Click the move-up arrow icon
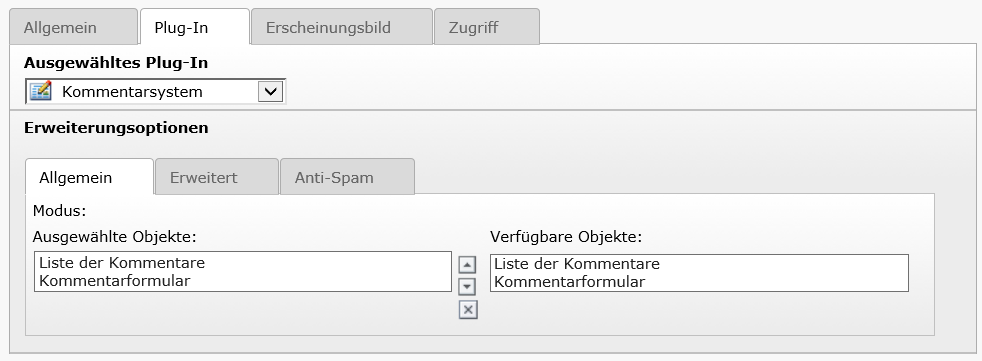Image resolution: width=982 pixels, height=361 pixels. point(467,265)
